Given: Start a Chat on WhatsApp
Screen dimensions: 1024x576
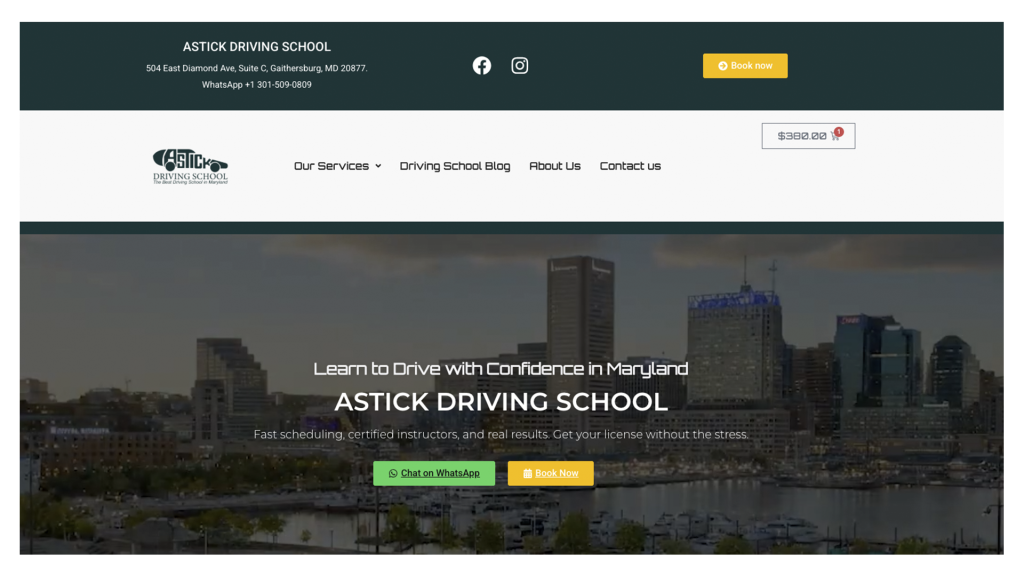Looking at the screenshot, I should [434, 473].
